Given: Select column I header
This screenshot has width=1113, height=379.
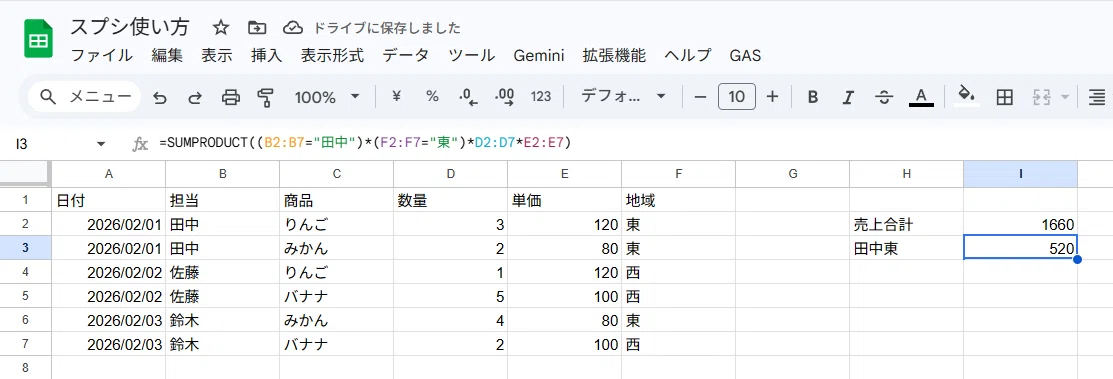Looking at the screenshot, I should 1020,173.
